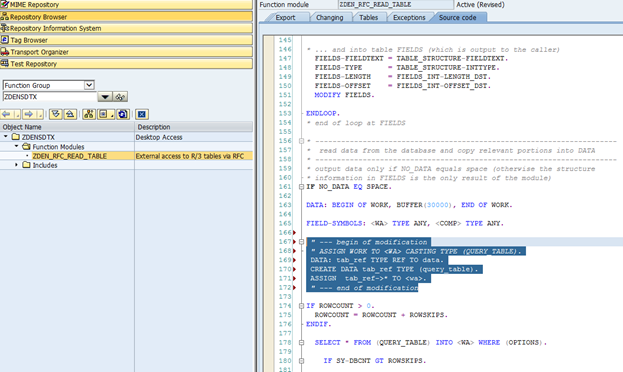The height and width of the screenshot is (372, 623).
Task: Expand the Includes tree node
Action: 16,165
